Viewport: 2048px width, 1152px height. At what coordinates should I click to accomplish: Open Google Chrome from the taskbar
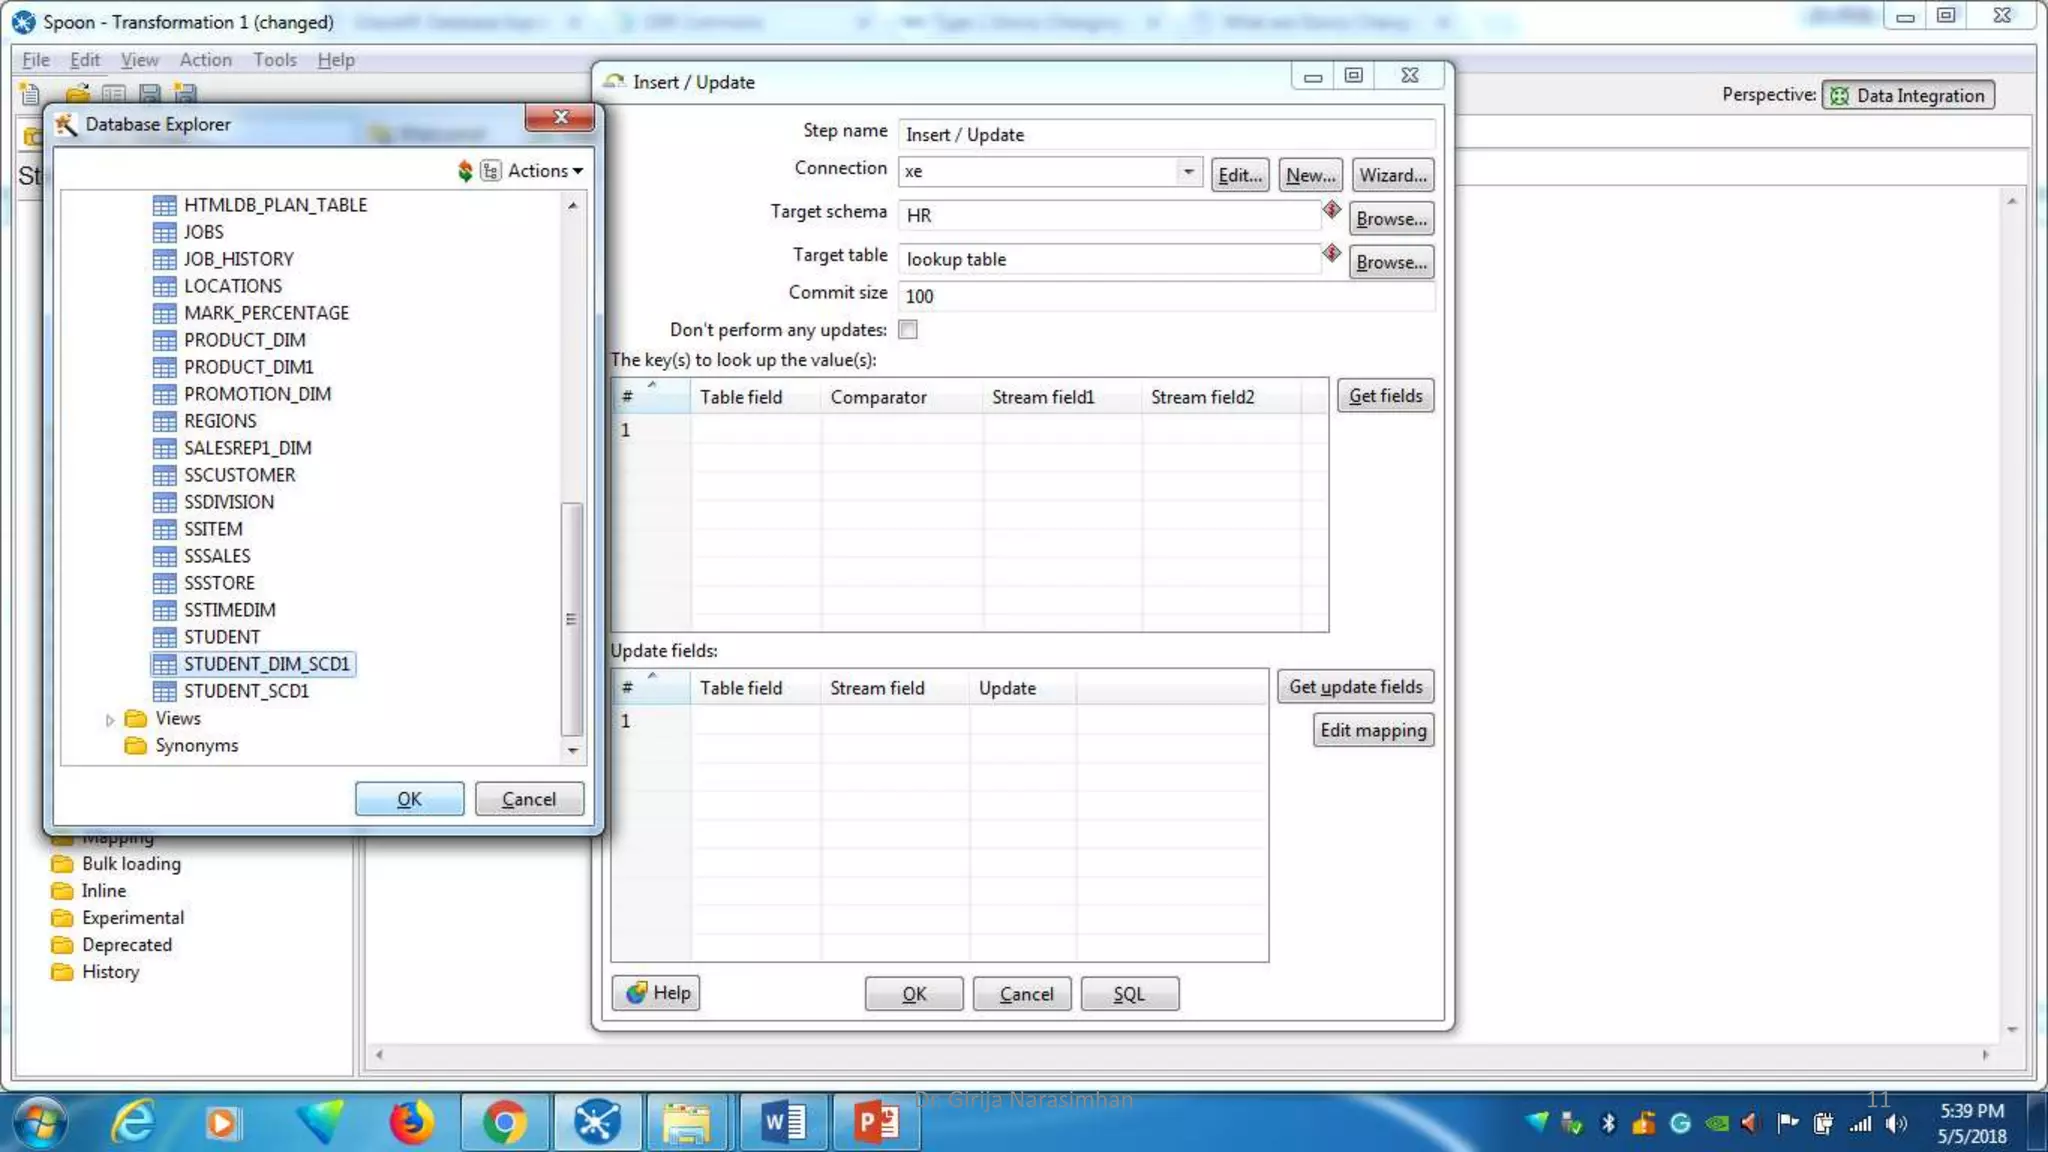coord(505,1123)
